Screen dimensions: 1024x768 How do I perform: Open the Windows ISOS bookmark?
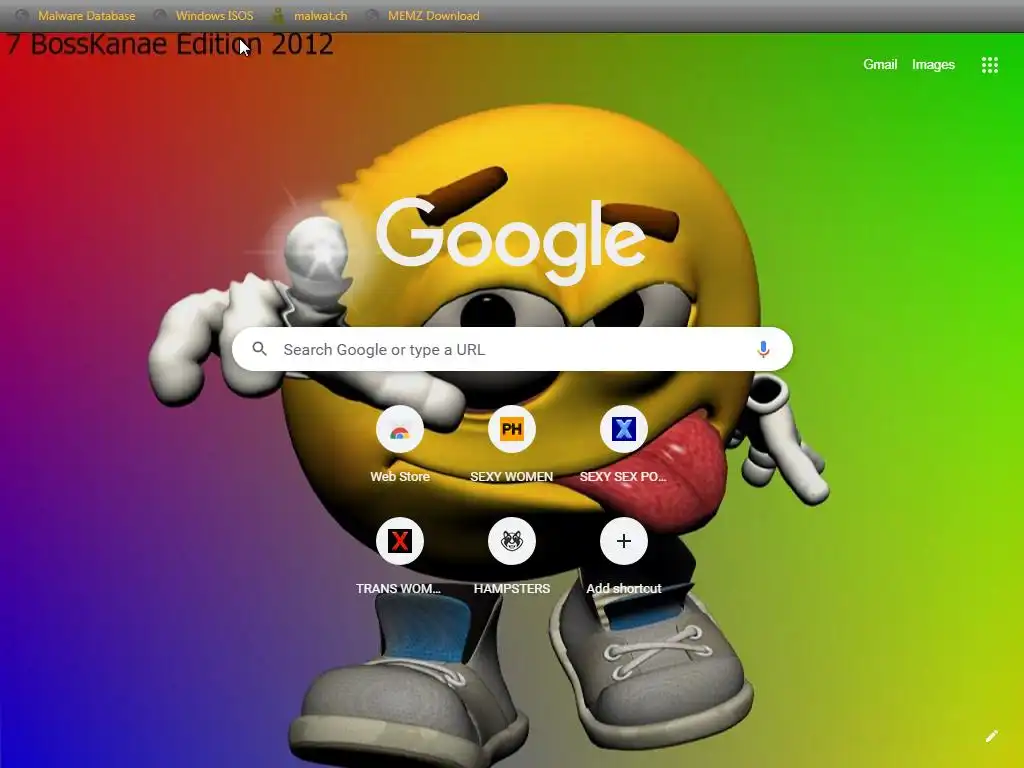pyautogui.click(x=203, y=16)
